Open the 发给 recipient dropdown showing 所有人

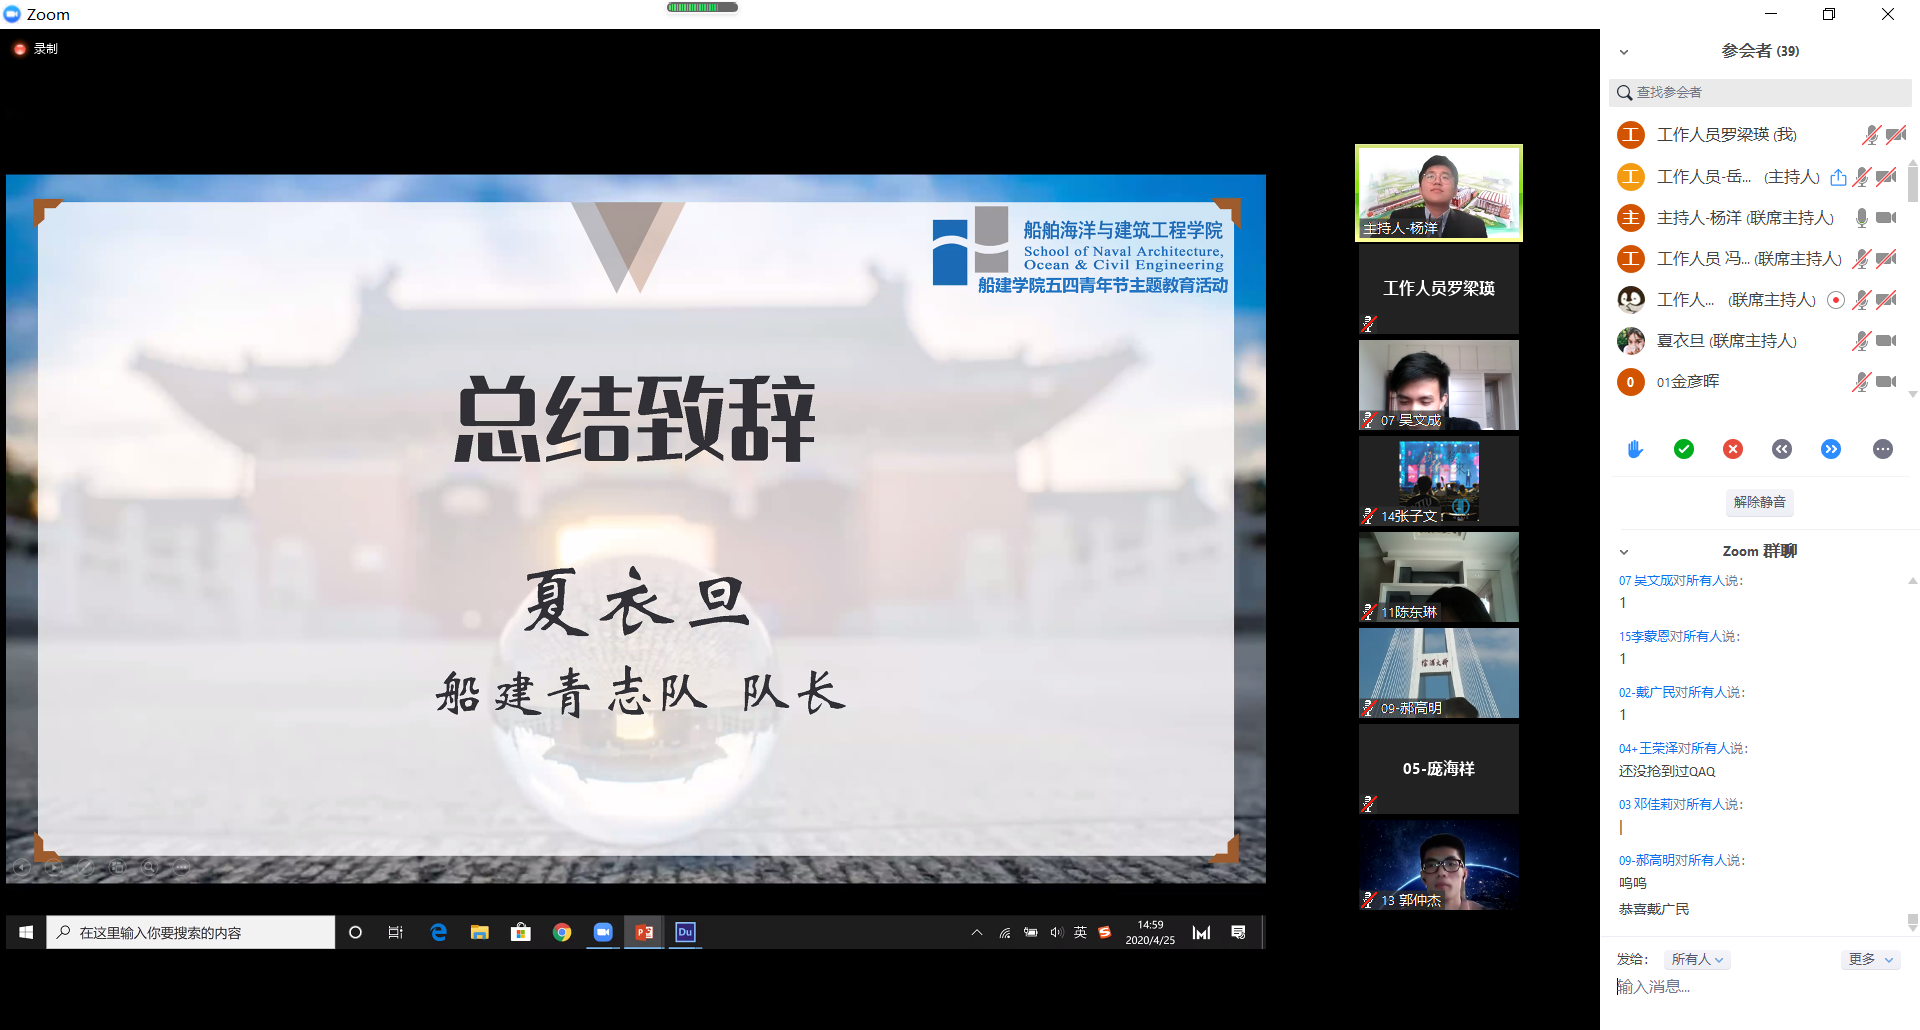click(1696, 959)
